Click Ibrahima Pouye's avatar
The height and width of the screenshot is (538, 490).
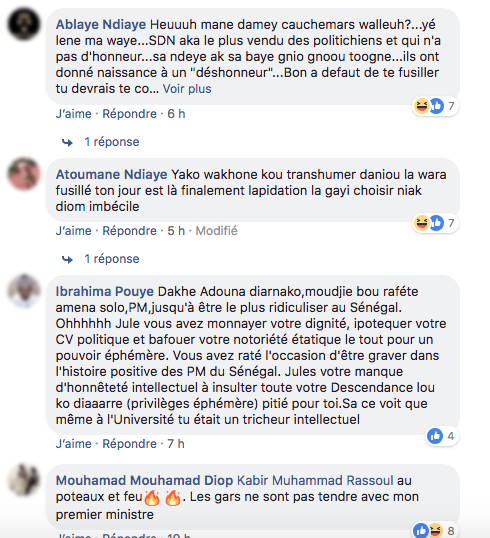[24, 291]
